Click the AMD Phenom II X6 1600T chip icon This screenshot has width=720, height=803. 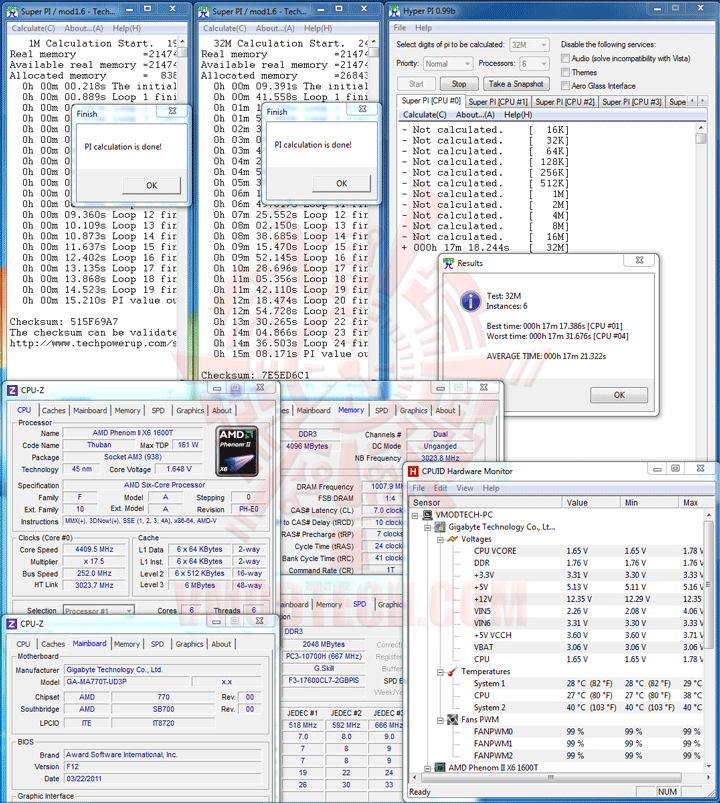click(440, 767)
